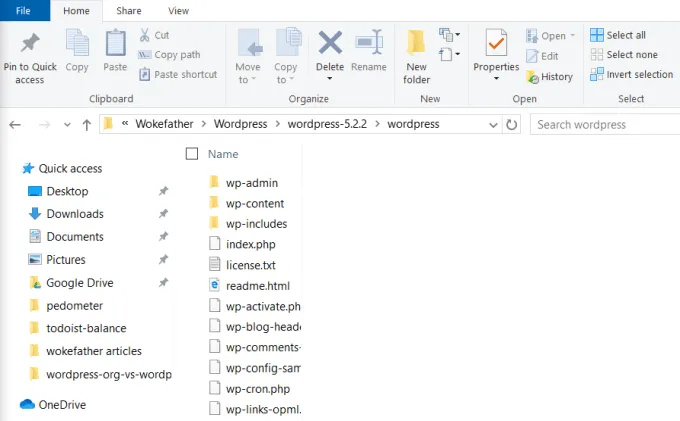Create a New folder from ribbon
Screen dimensions: 680x421
tap(416, 45)
